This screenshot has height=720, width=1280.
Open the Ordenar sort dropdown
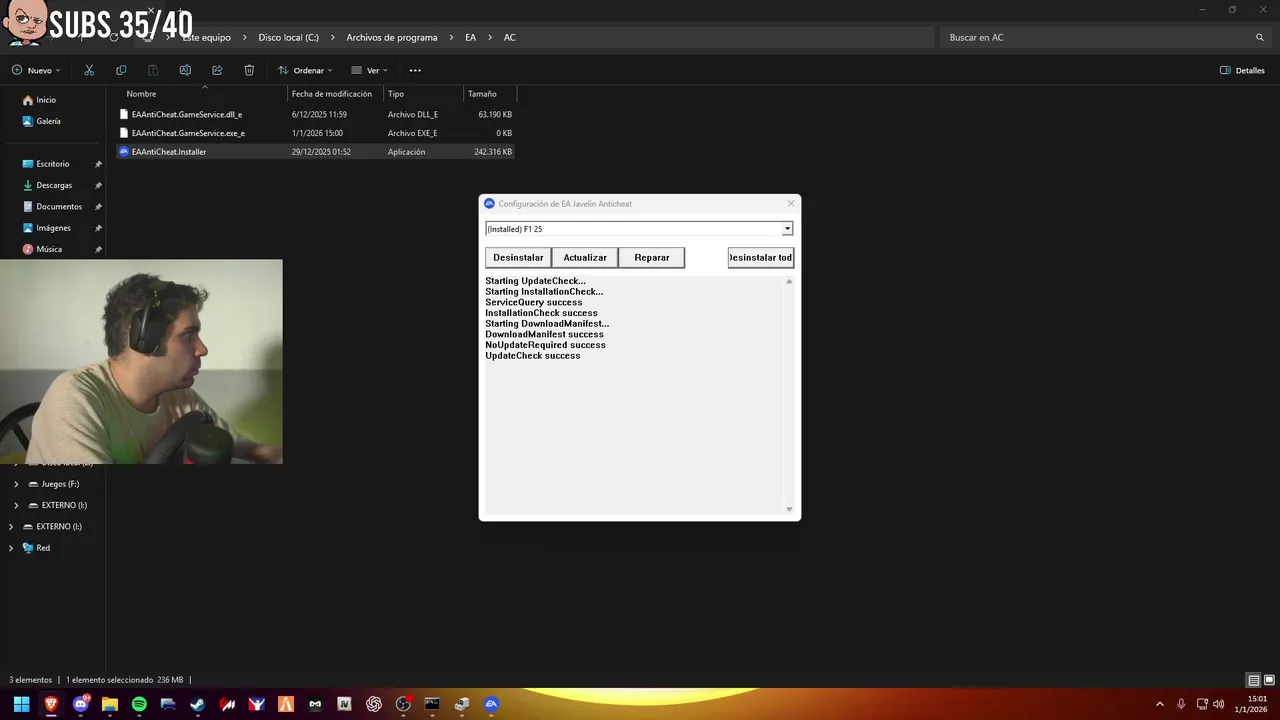[x=304, y=70]
